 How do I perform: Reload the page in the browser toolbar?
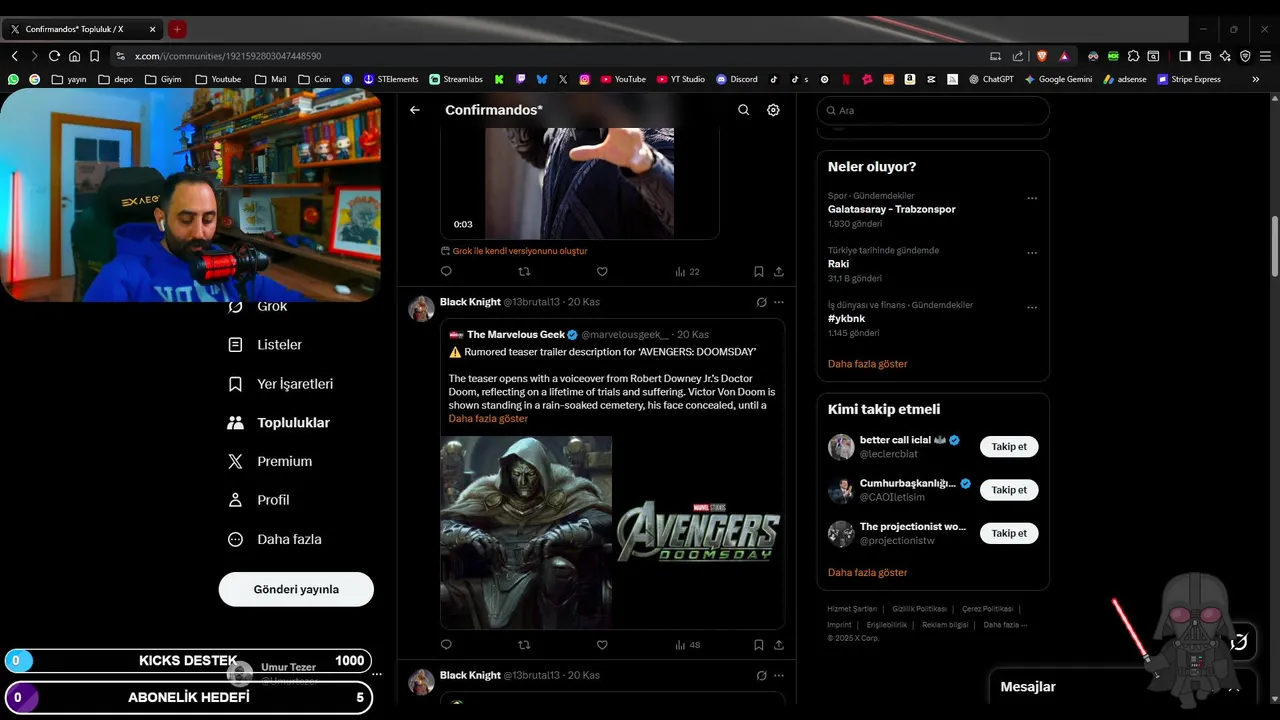pos(54,56)
